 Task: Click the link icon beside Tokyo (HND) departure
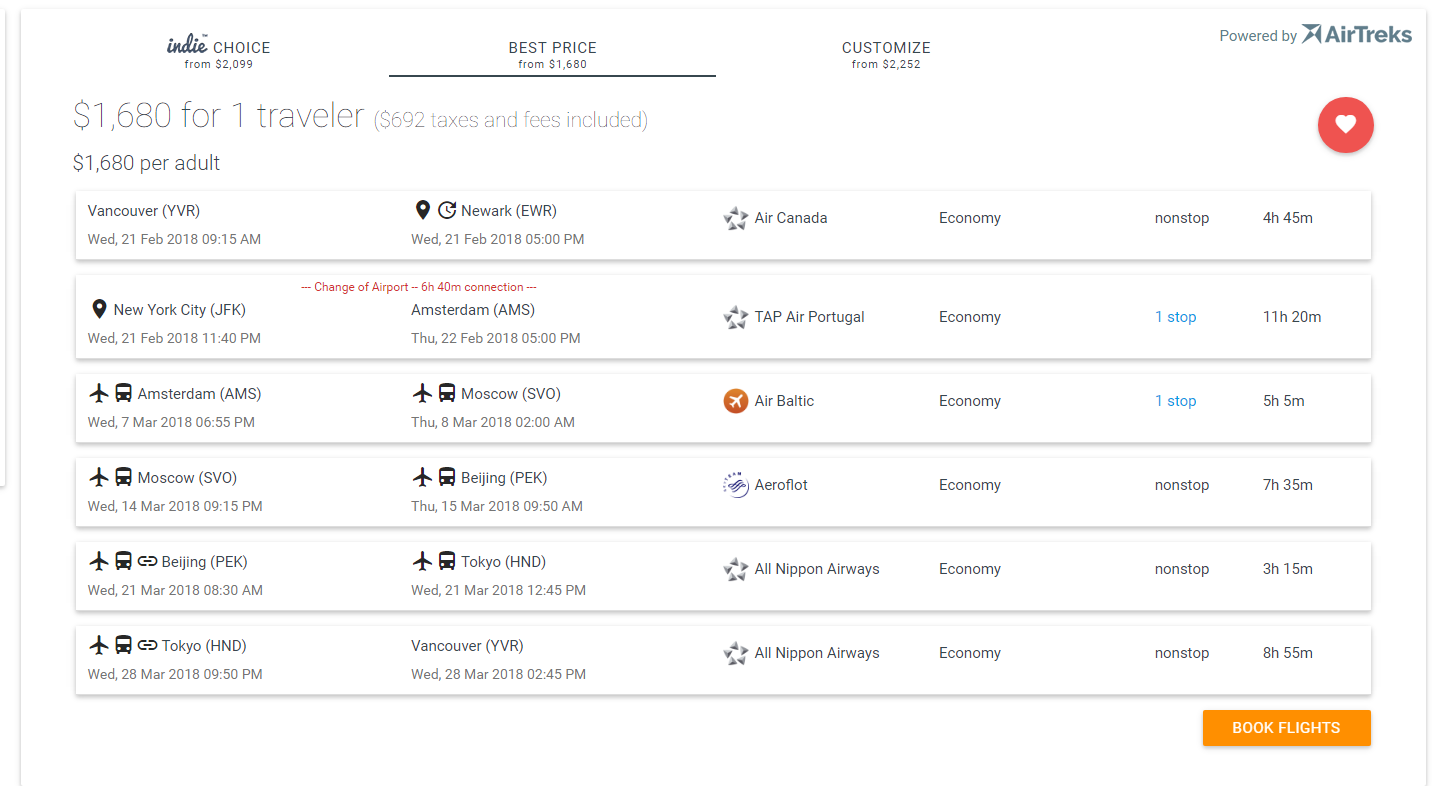148,645
